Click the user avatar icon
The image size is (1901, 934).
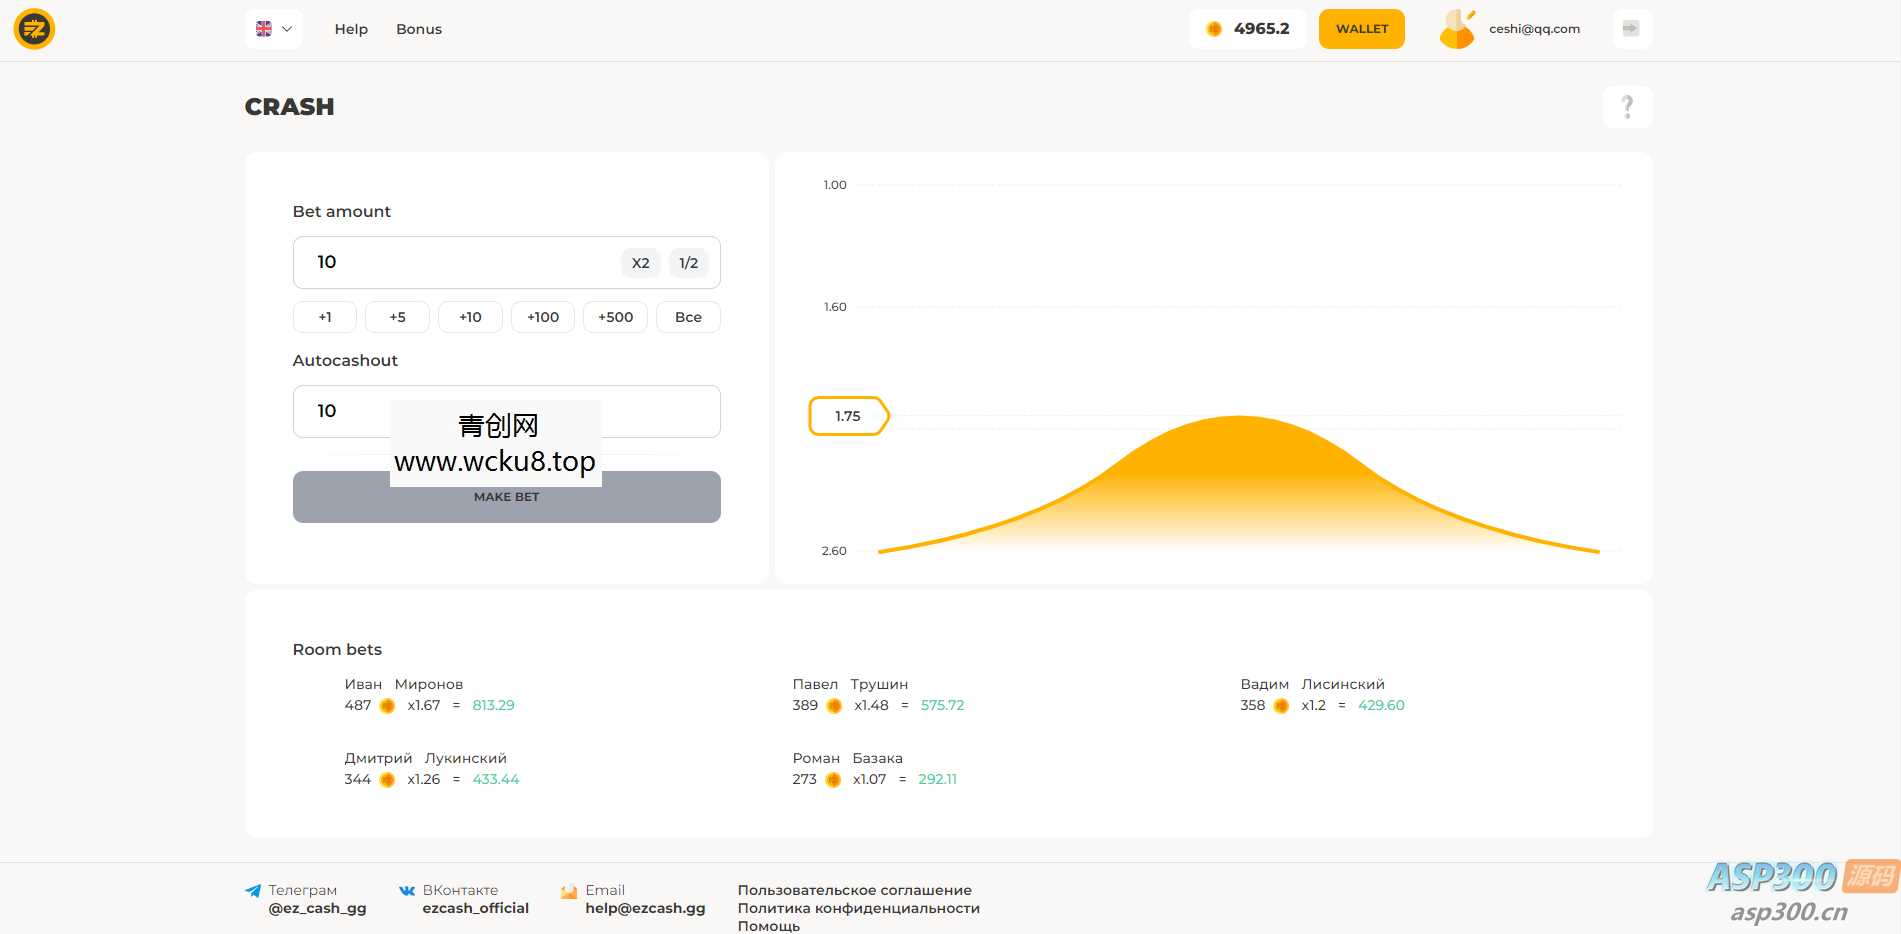coord(1457,29)
